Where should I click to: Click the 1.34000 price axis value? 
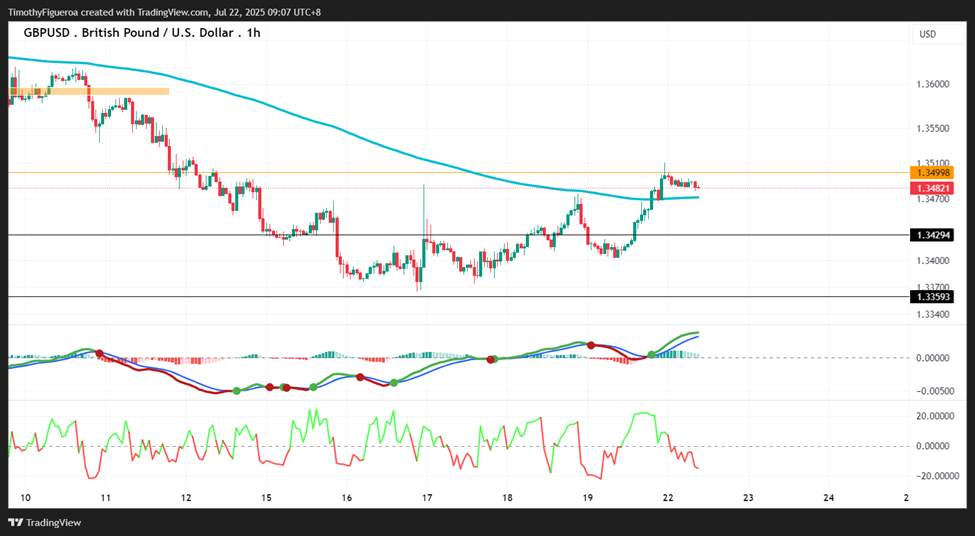click(x=933, y=261)
